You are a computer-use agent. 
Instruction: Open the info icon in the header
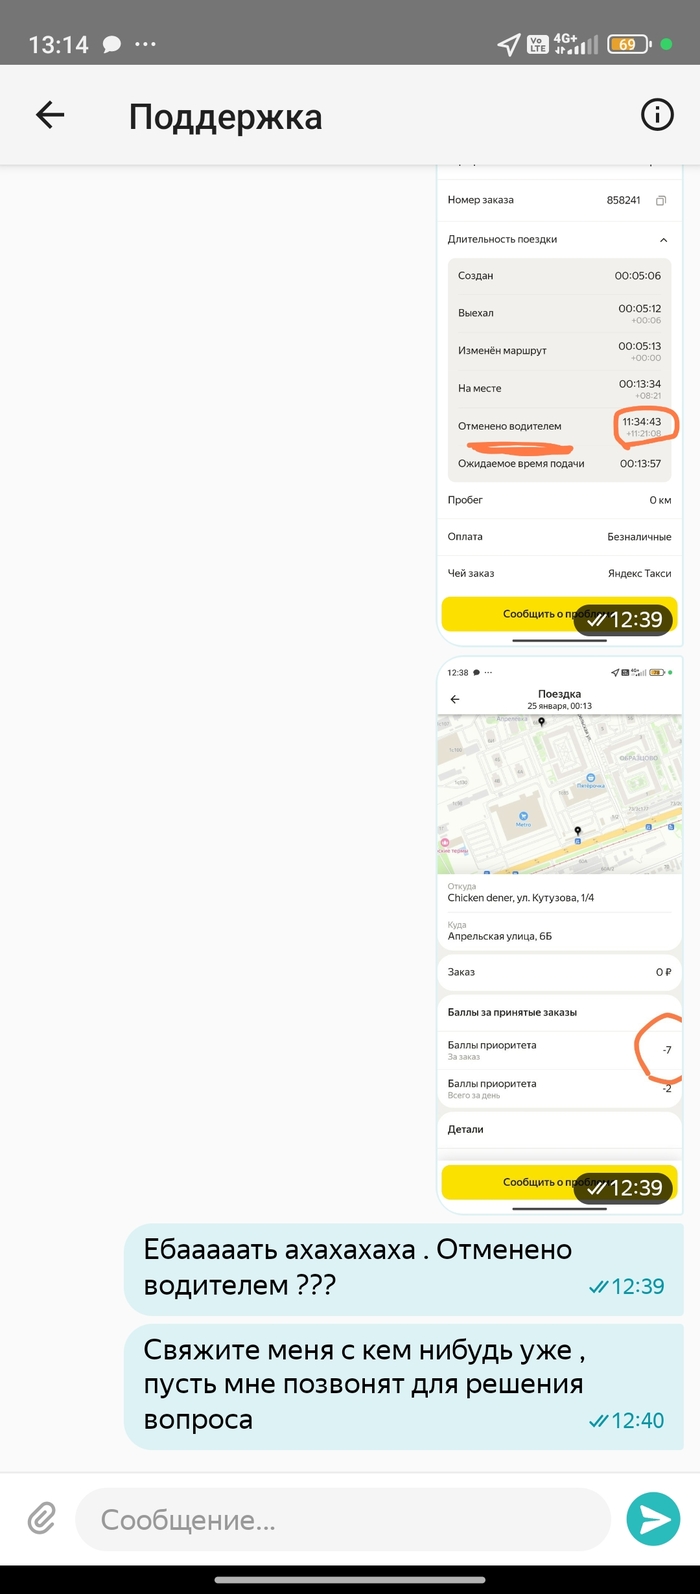point(657,115)
